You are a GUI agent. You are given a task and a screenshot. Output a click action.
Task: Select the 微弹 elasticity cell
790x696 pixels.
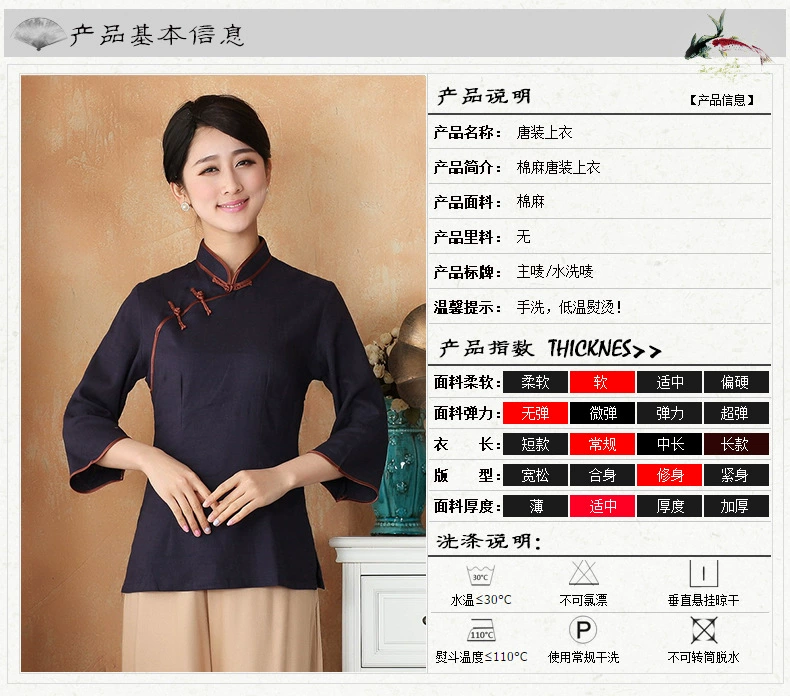coord(602,413)
